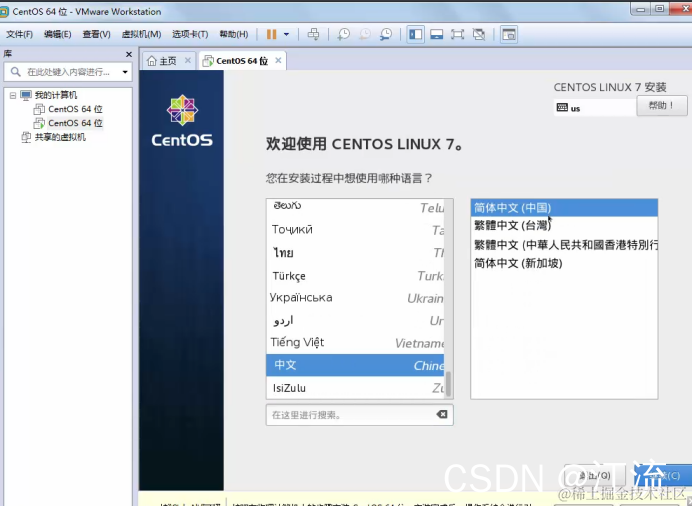Click the Send Ctrl+Alt+Del icon
The width and height of the screenshot is (692, 507).
point(313,34)
